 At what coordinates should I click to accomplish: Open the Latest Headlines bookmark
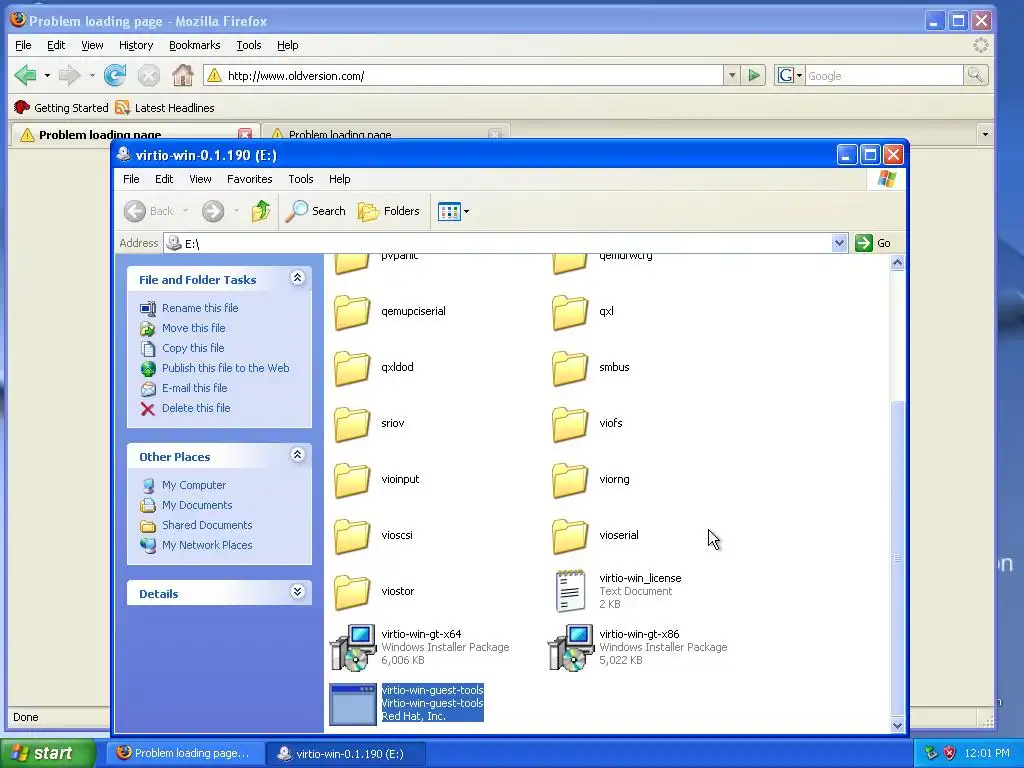point(165,108)
